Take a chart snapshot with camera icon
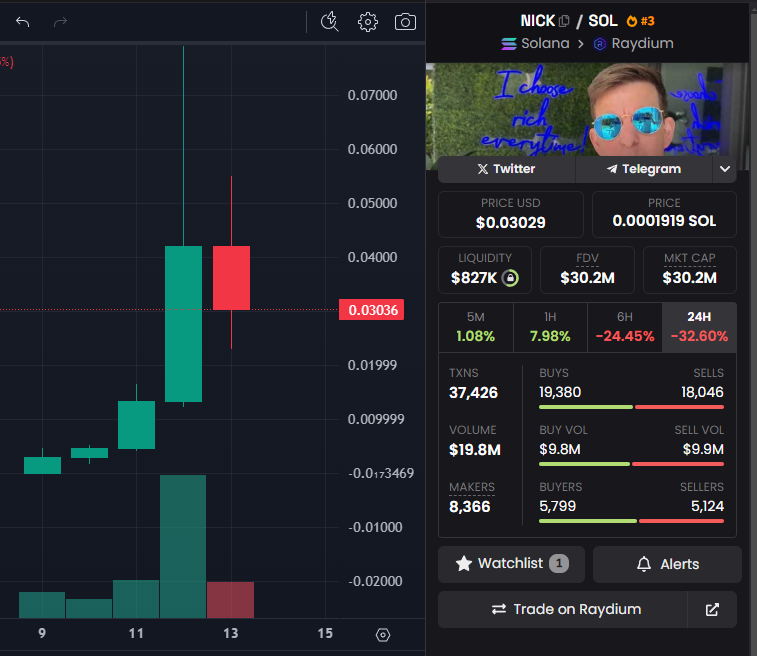 405,22
